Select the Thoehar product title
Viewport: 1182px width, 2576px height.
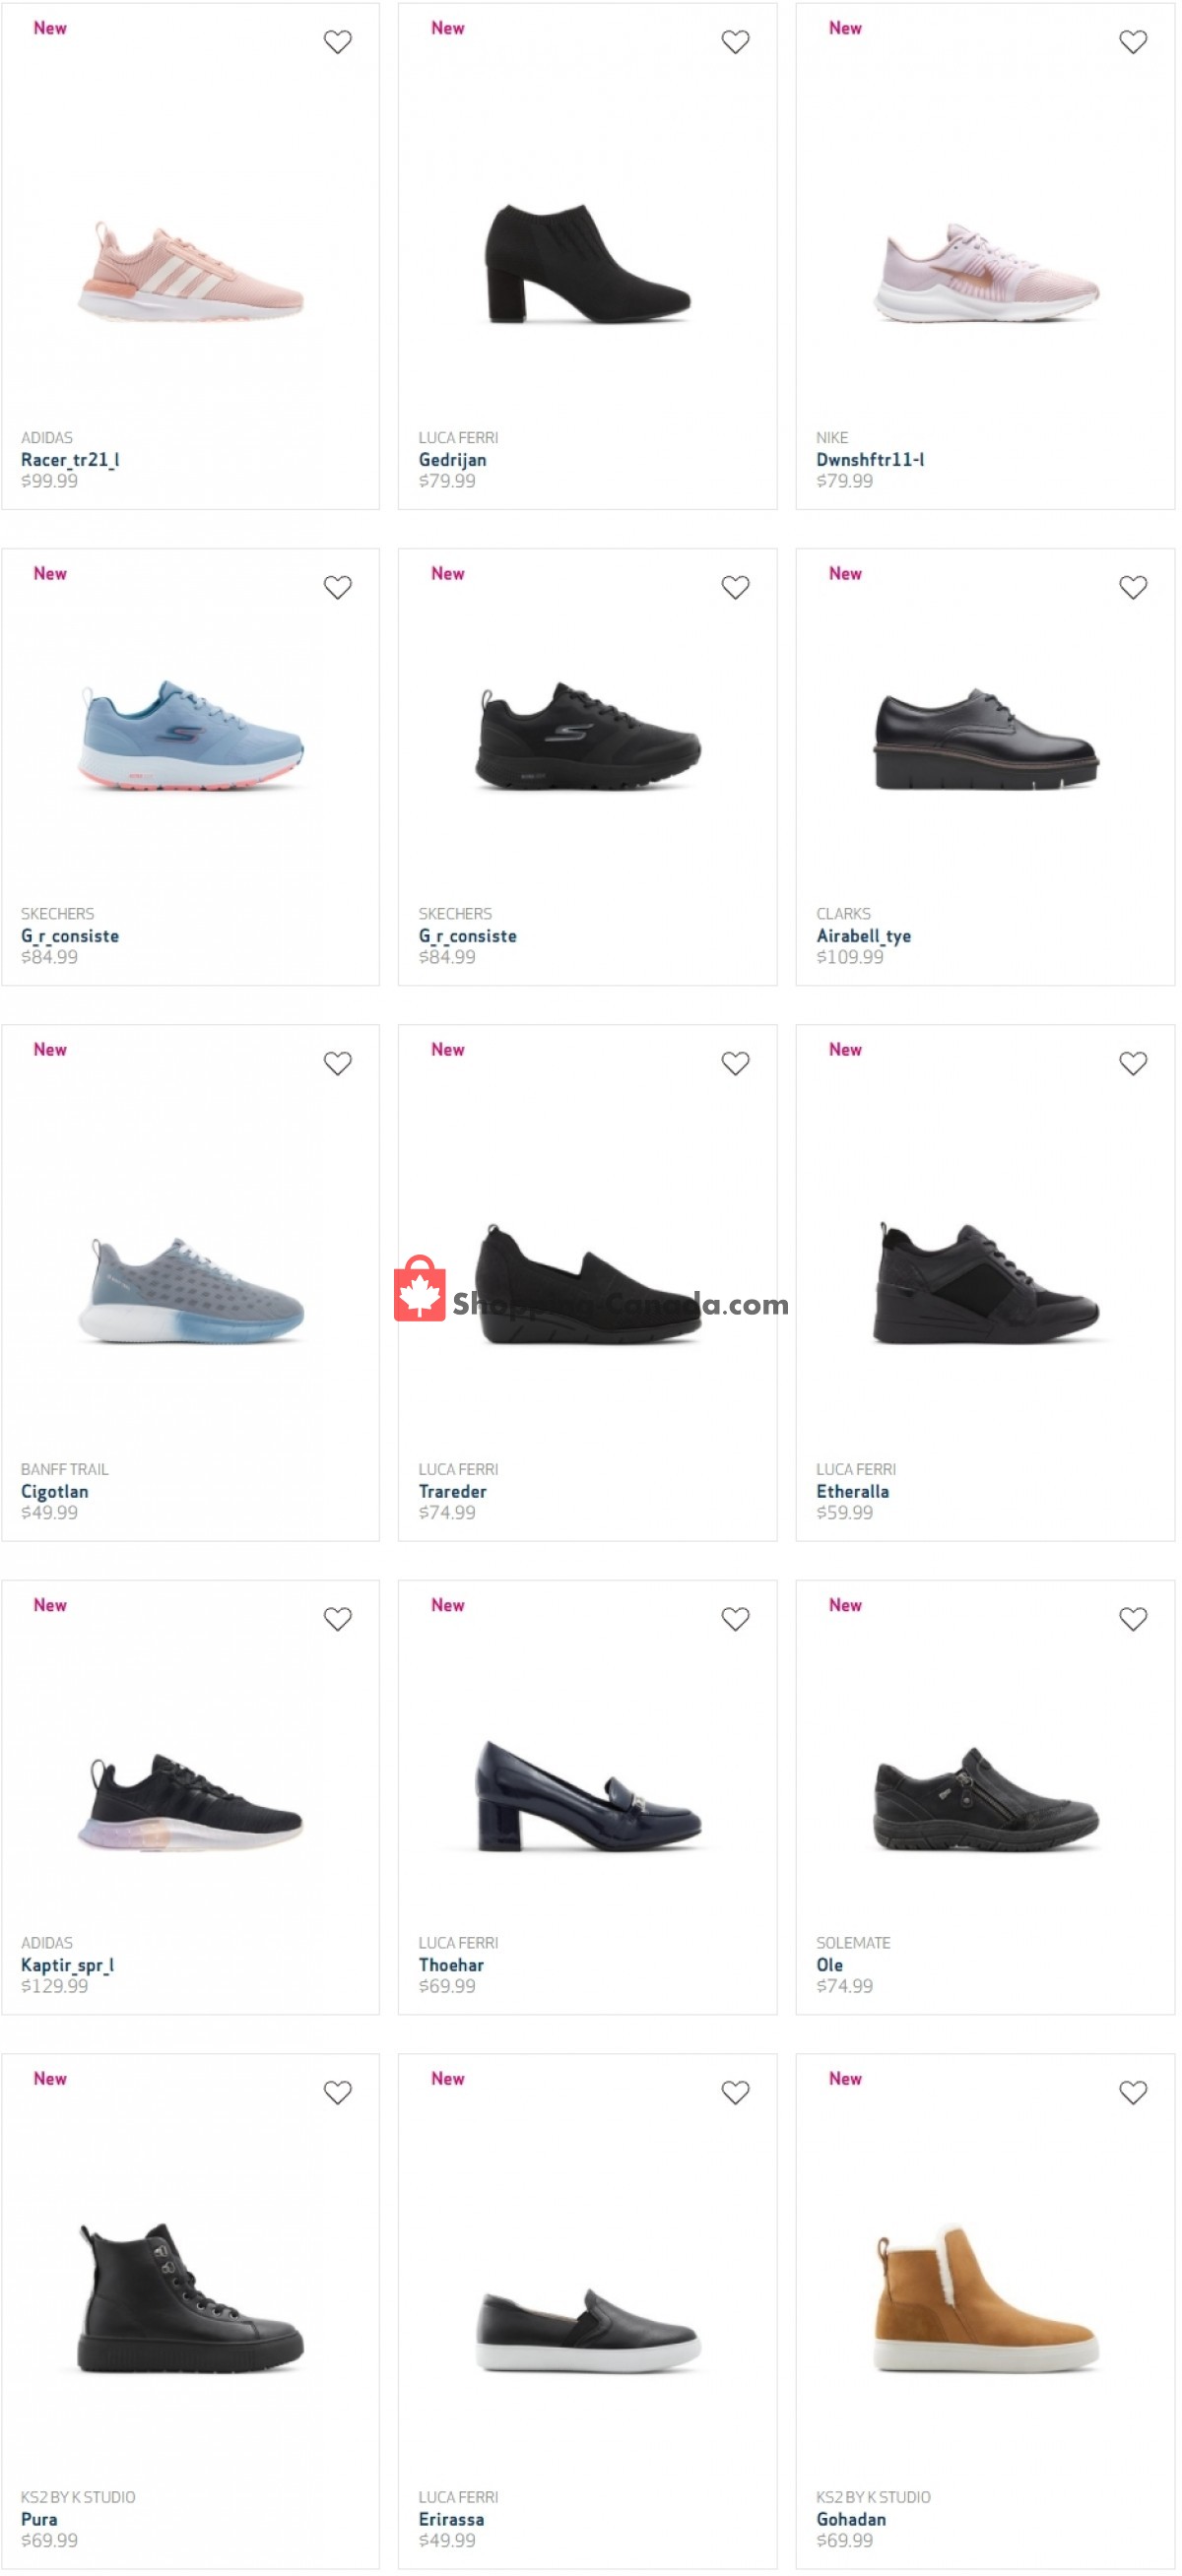[451, 1966]
